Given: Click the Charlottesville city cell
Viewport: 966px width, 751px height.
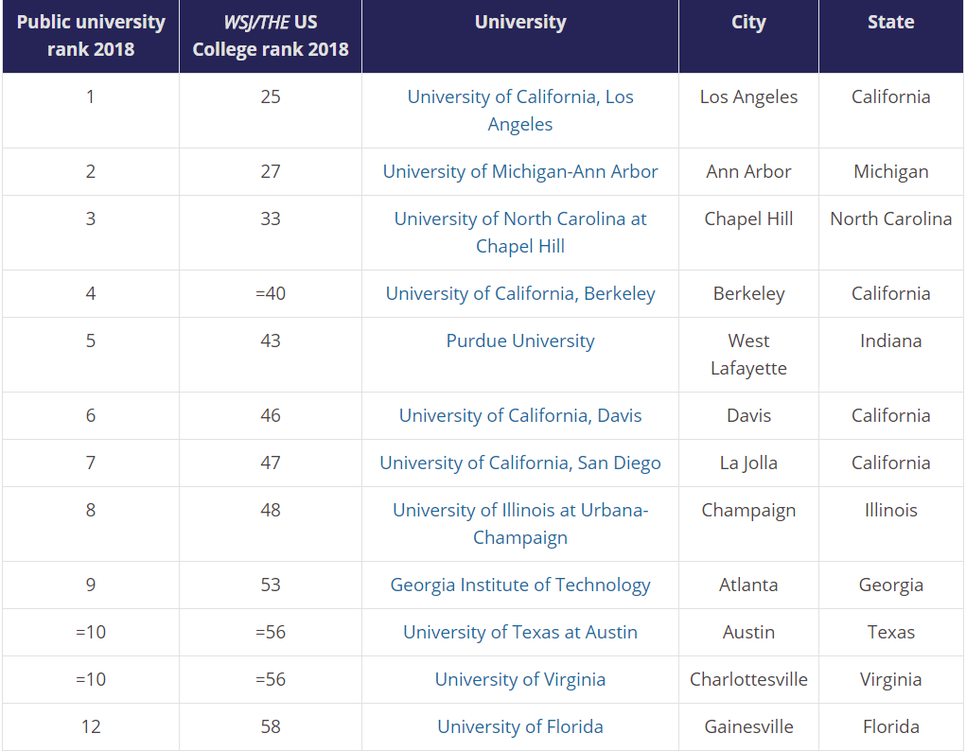Looking at the screenshot, I should pyautogui.click(x=748, y=680).
